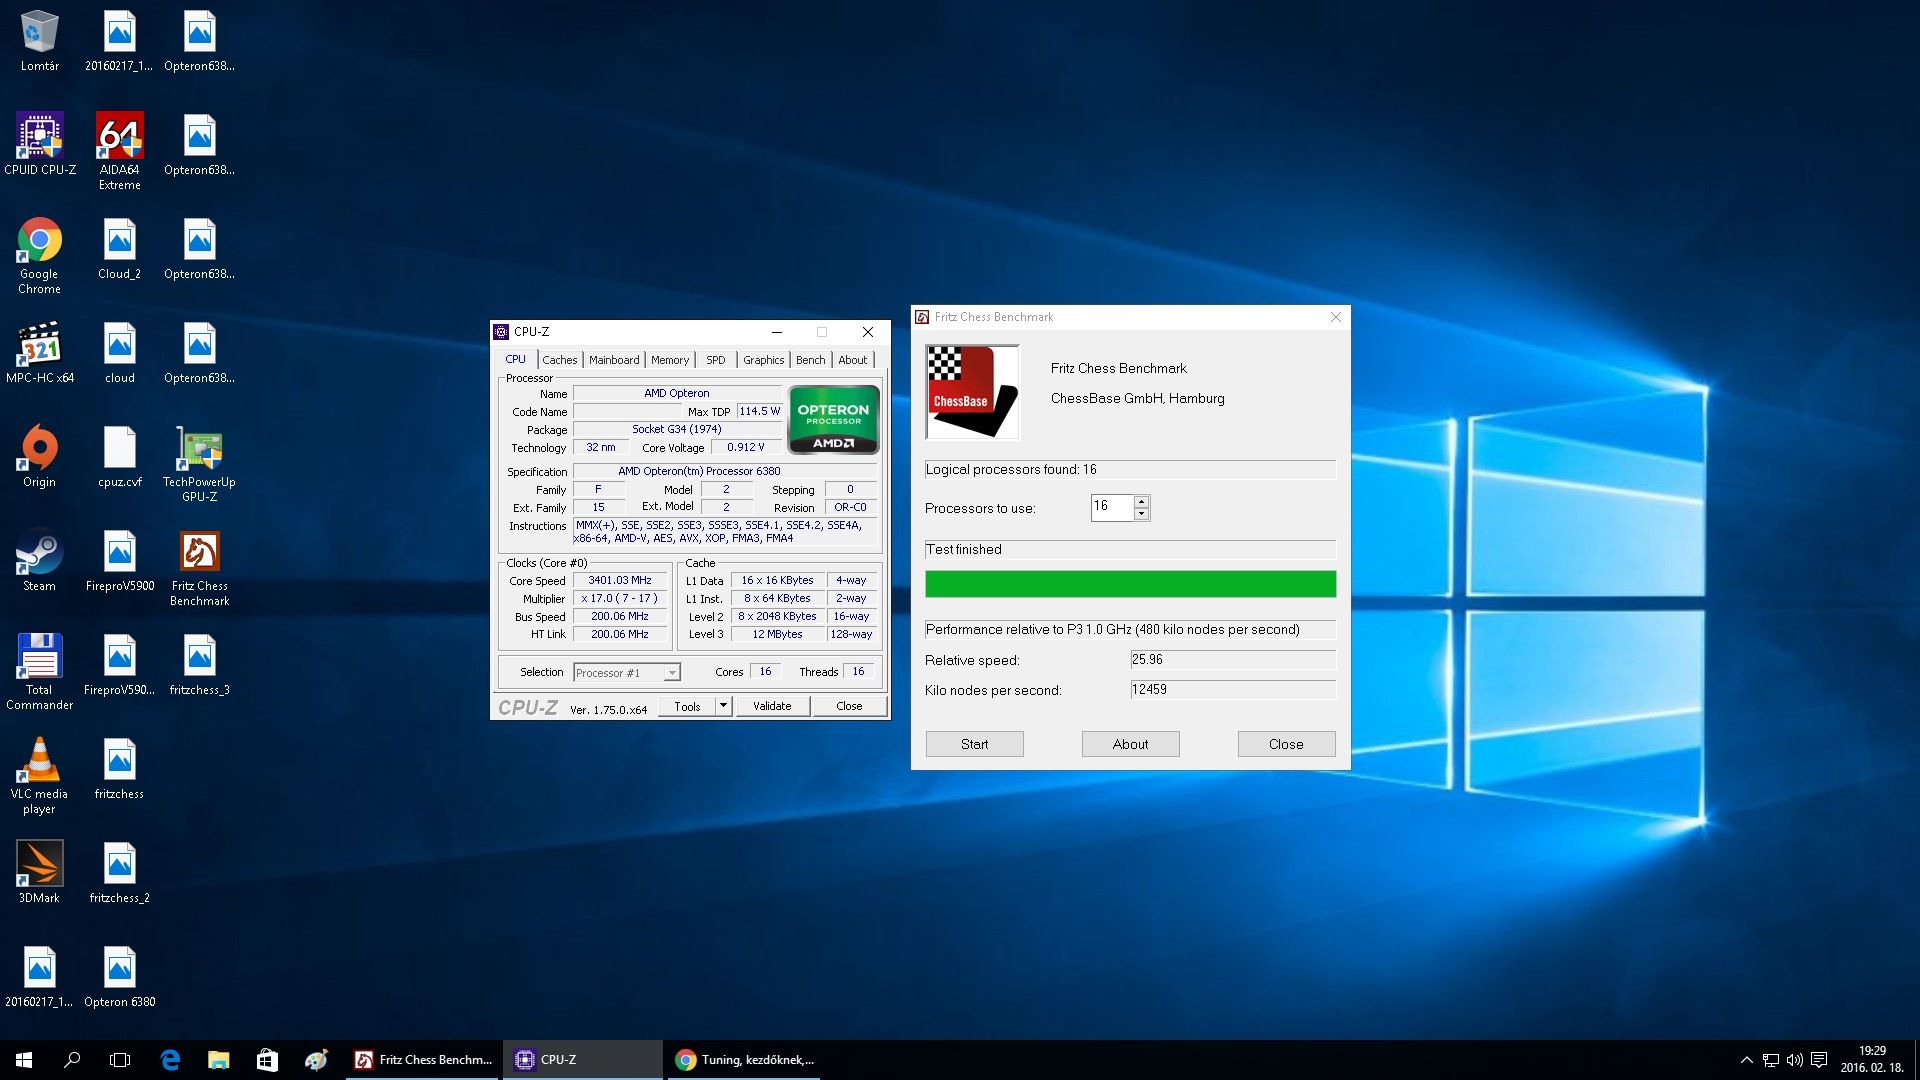Open Task View from the taskbar
The height and width of the screenshot is (1080, 1920).
point(120,1060)
